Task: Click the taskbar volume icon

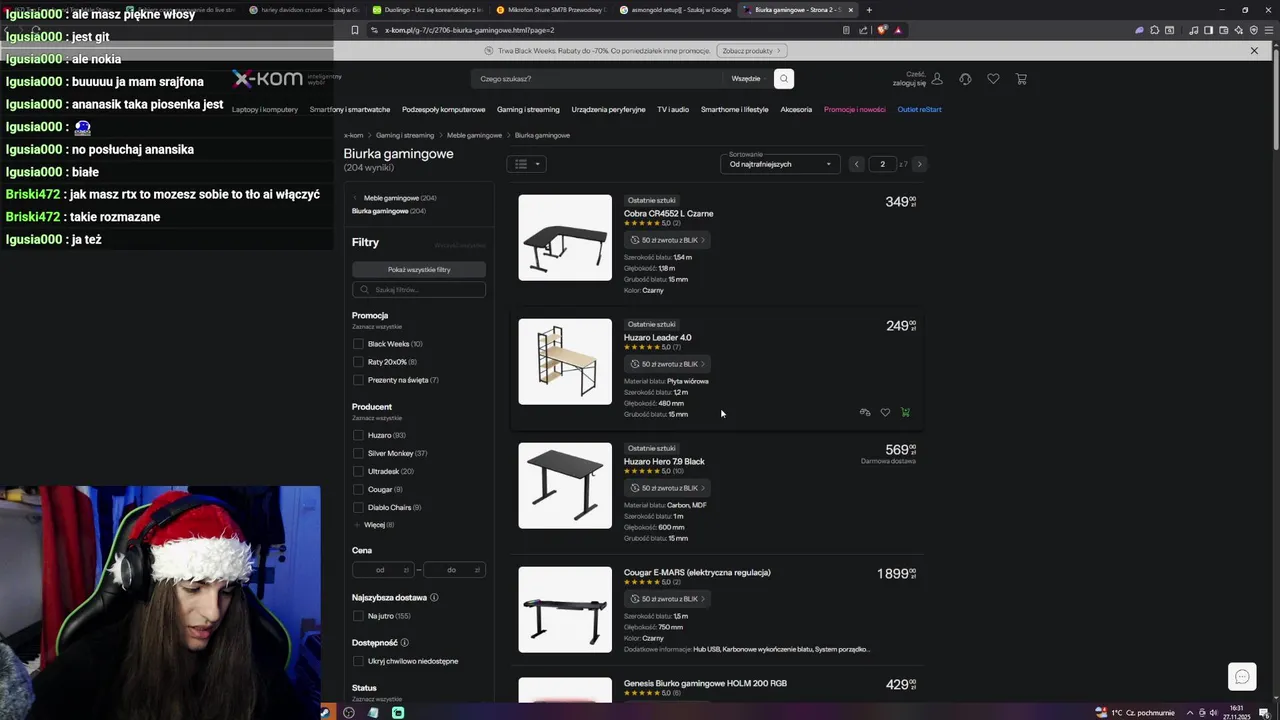Action: [x=1213, y=712]
